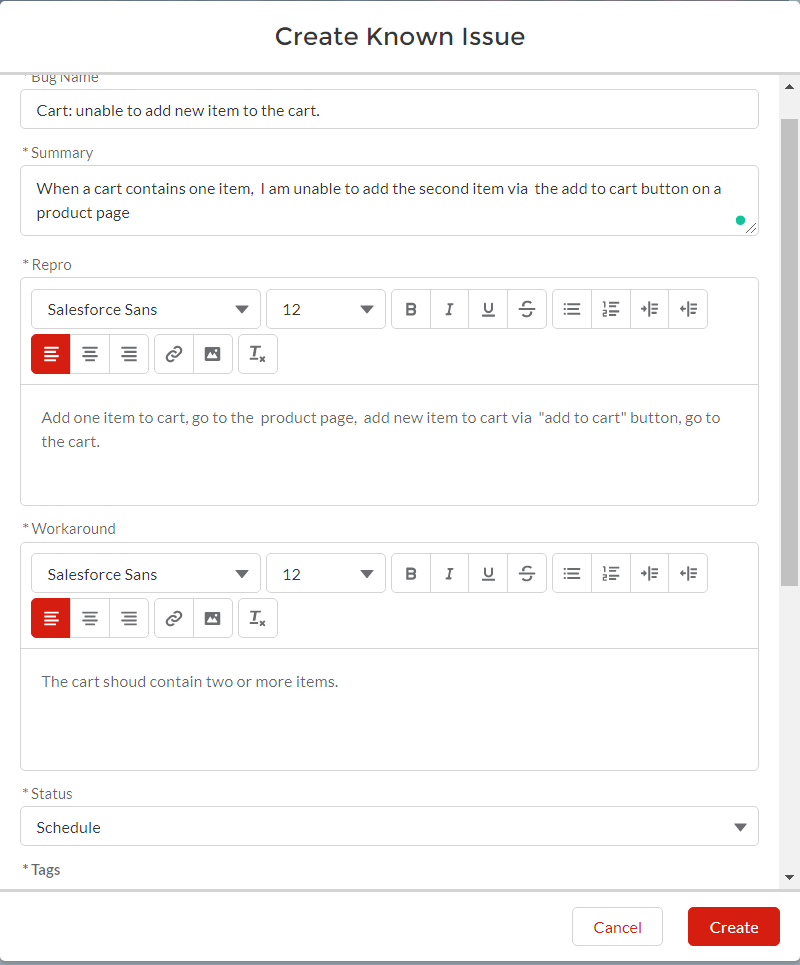Insert numbered list in the Workaround editor

[x=611, y=574]
